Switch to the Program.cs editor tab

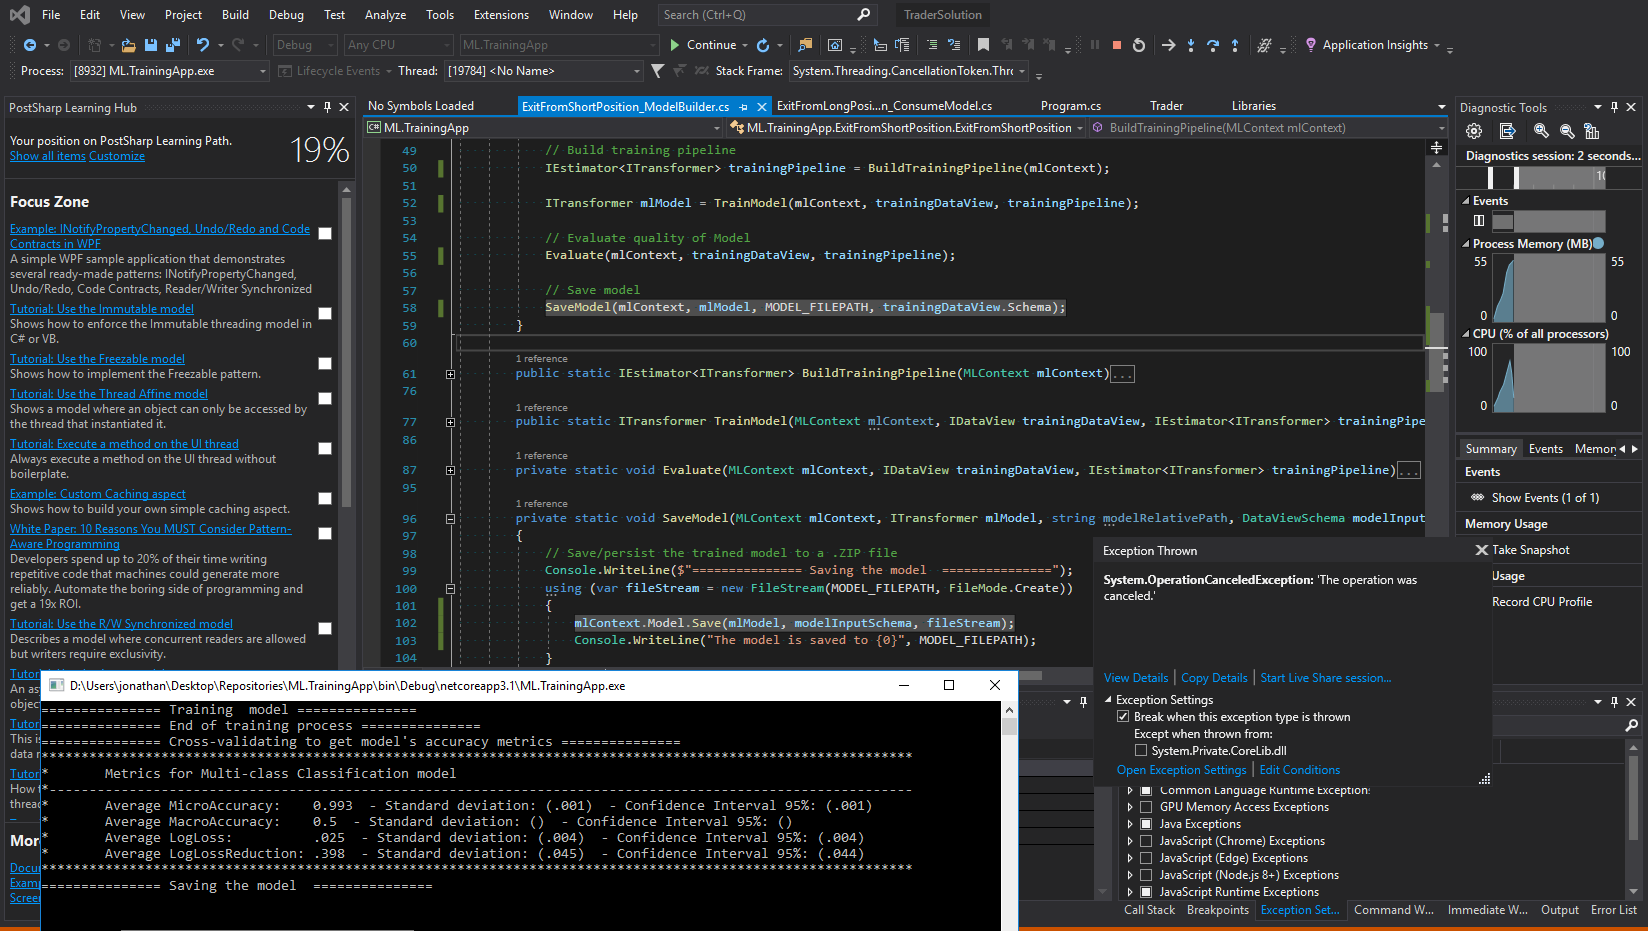coord(1070,105)
